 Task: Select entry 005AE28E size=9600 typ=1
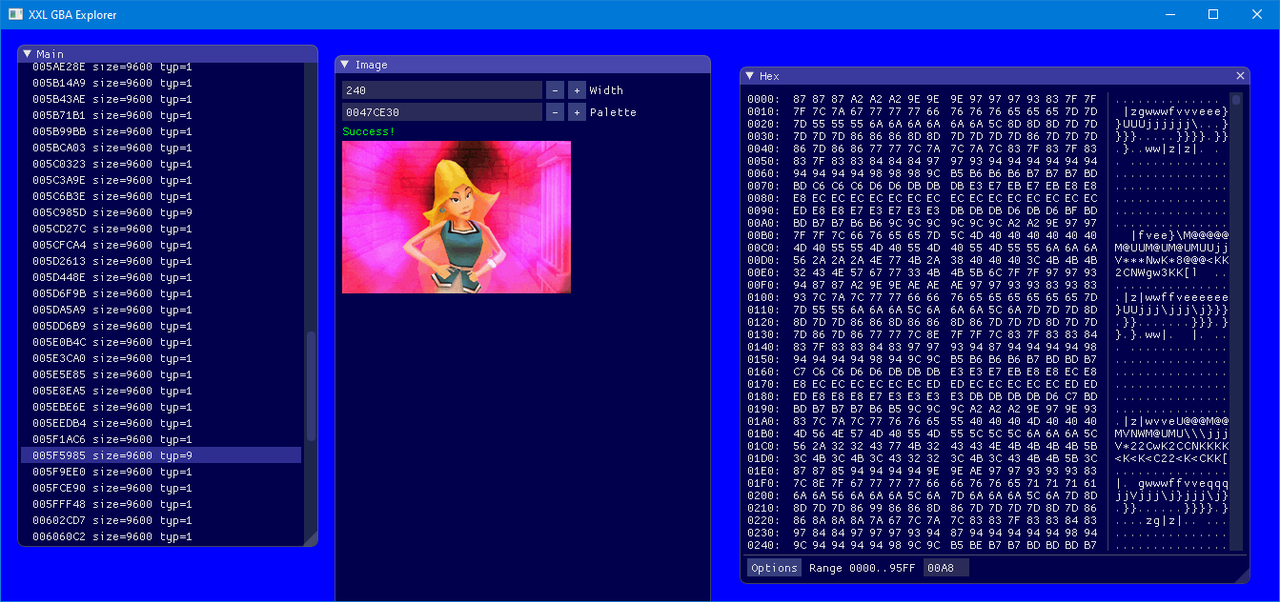pos(161,67)
